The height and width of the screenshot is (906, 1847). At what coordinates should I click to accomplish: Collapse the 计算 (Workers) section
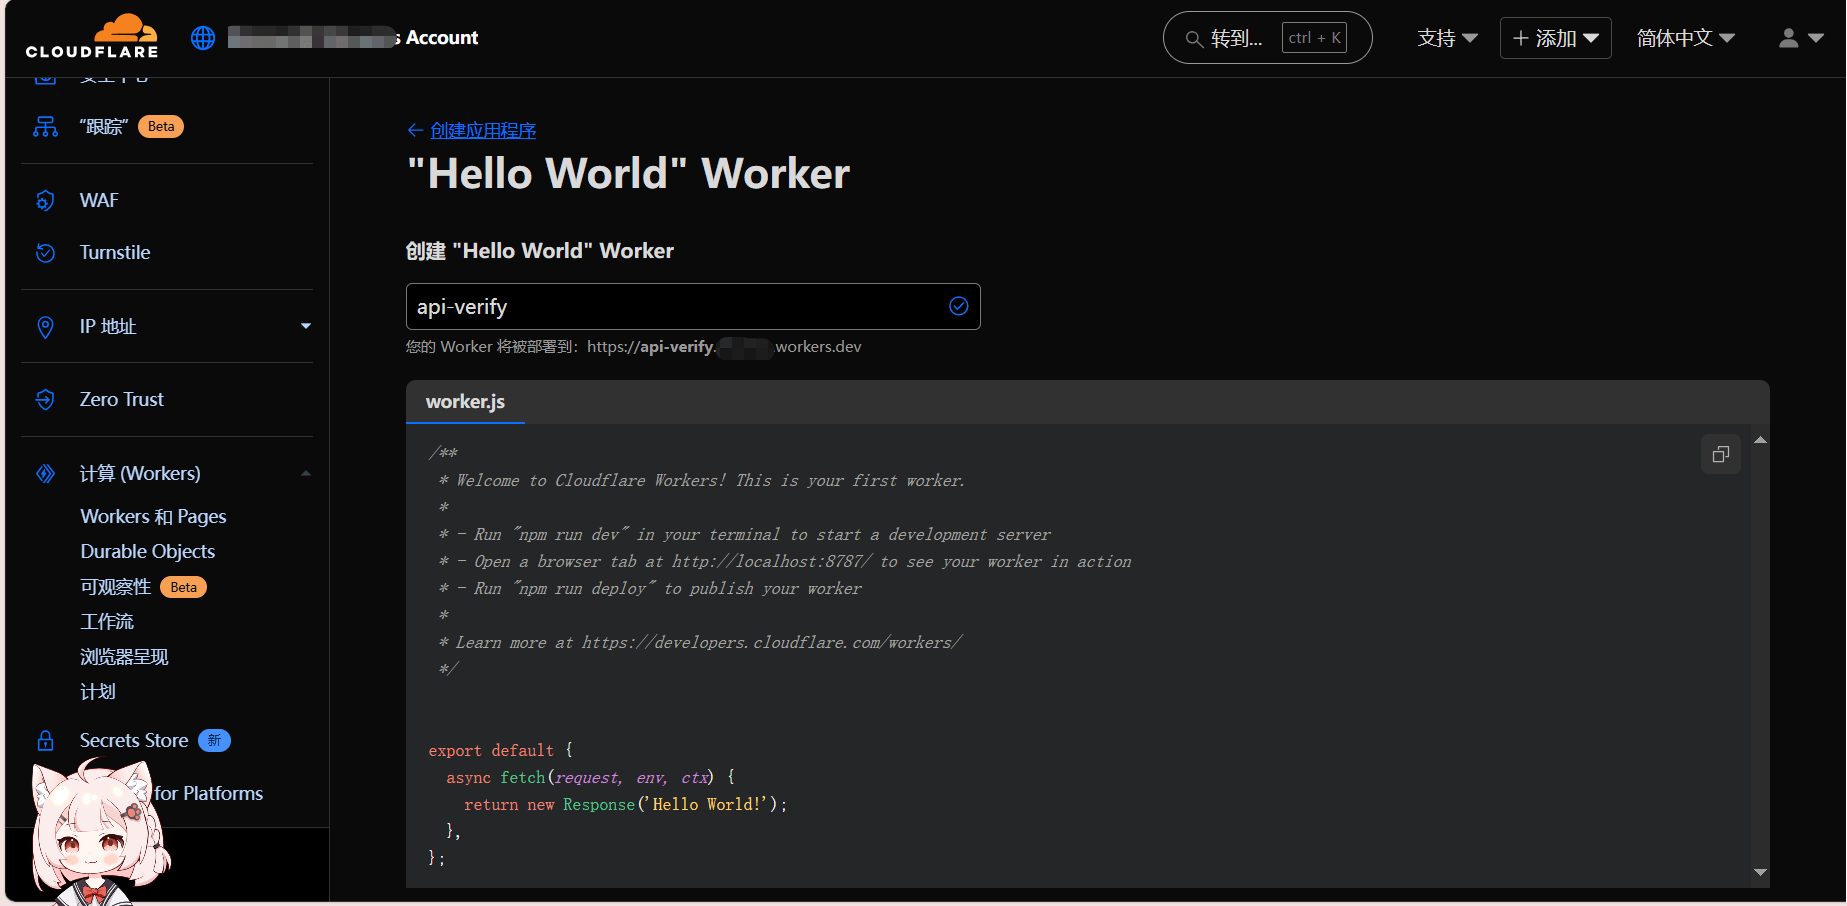[305, 474]
